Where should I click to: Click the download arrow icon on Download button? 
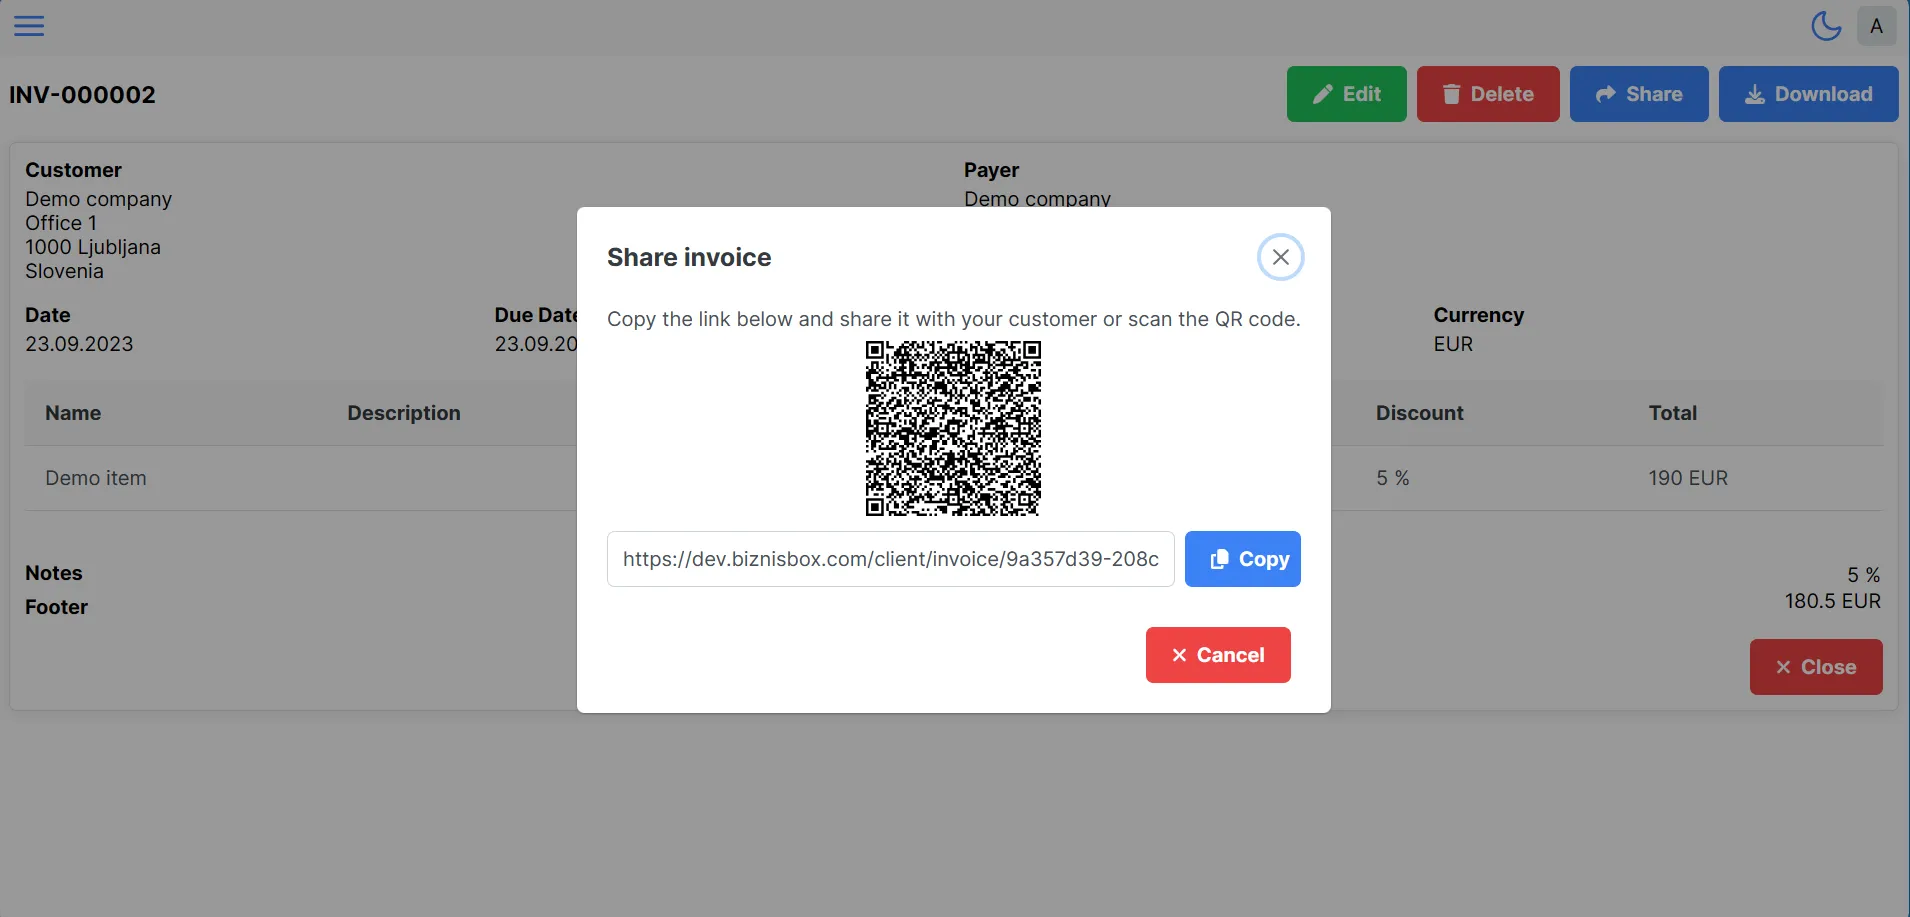[1753, 93]
